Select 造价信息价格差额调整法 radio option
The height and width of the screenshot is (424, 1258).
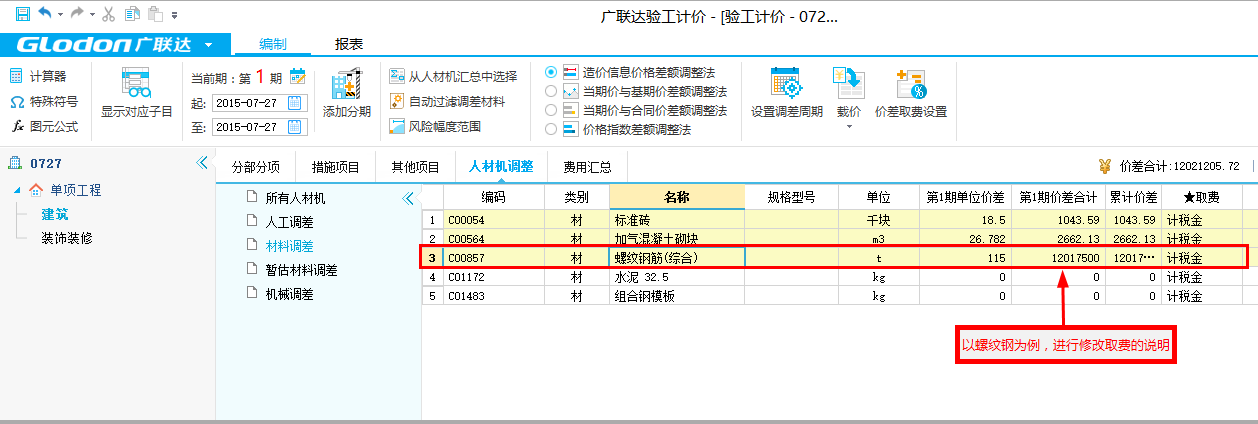(x=551, y=73)
